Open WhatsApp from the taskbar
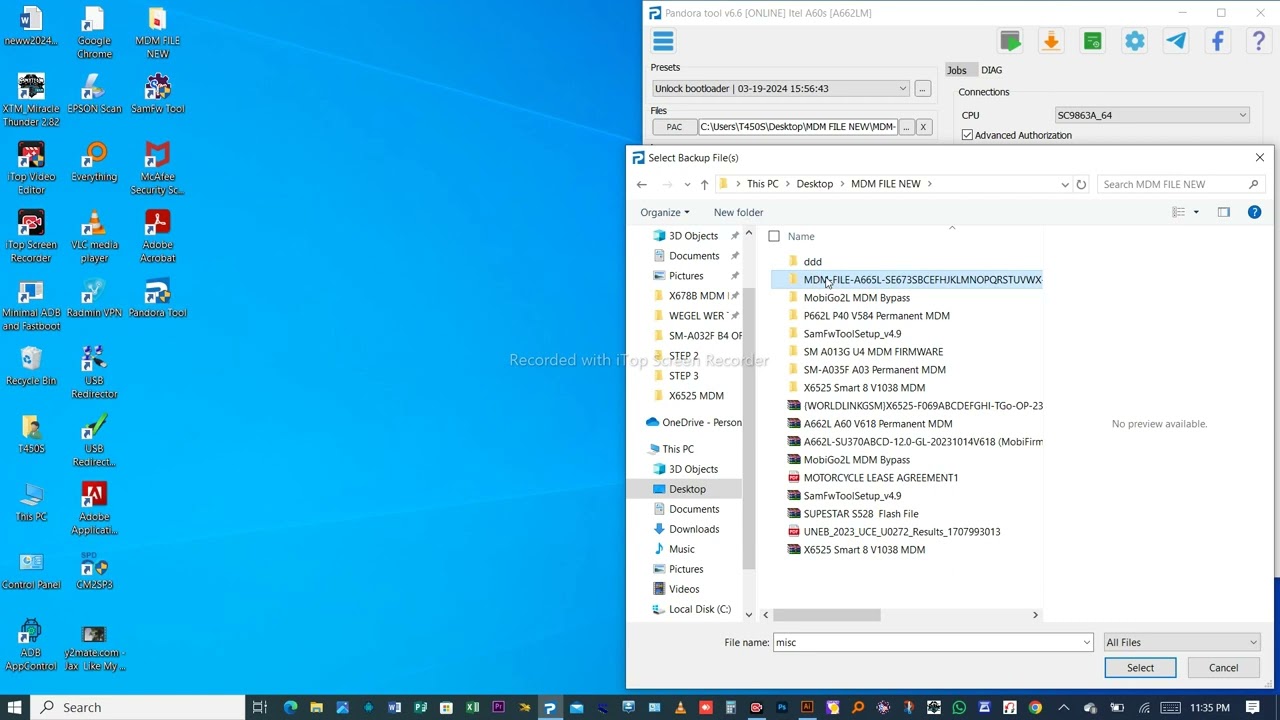Viewport: 1280px width, 720px height. [x=959, y=708]
